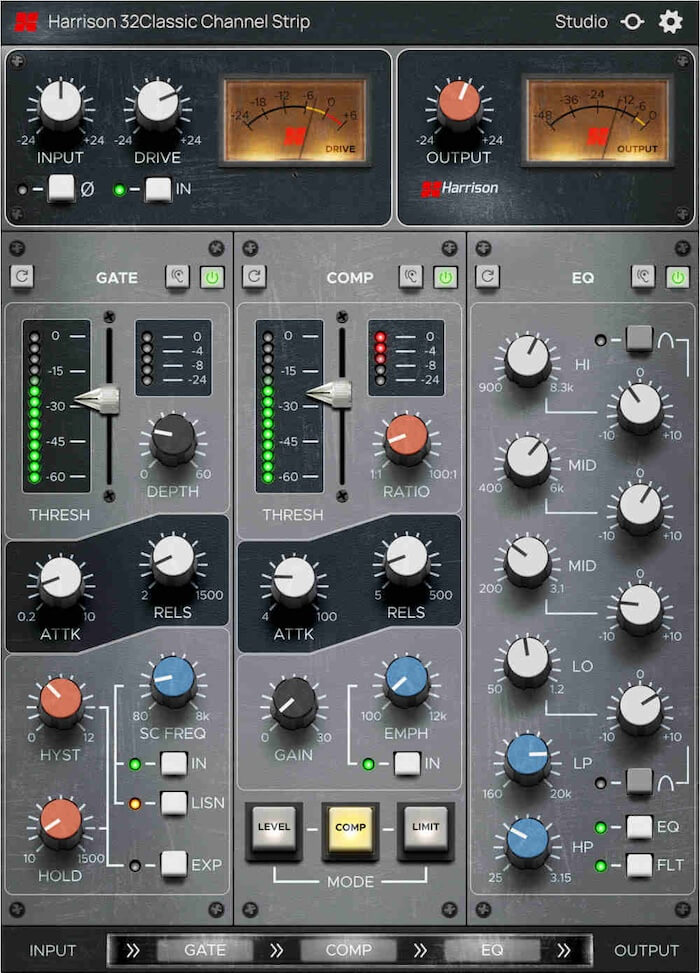The width and height of the screenshot is (700, 973).
Task: Click the gate THRESH slider handle
Action: [x=99, y=400]
